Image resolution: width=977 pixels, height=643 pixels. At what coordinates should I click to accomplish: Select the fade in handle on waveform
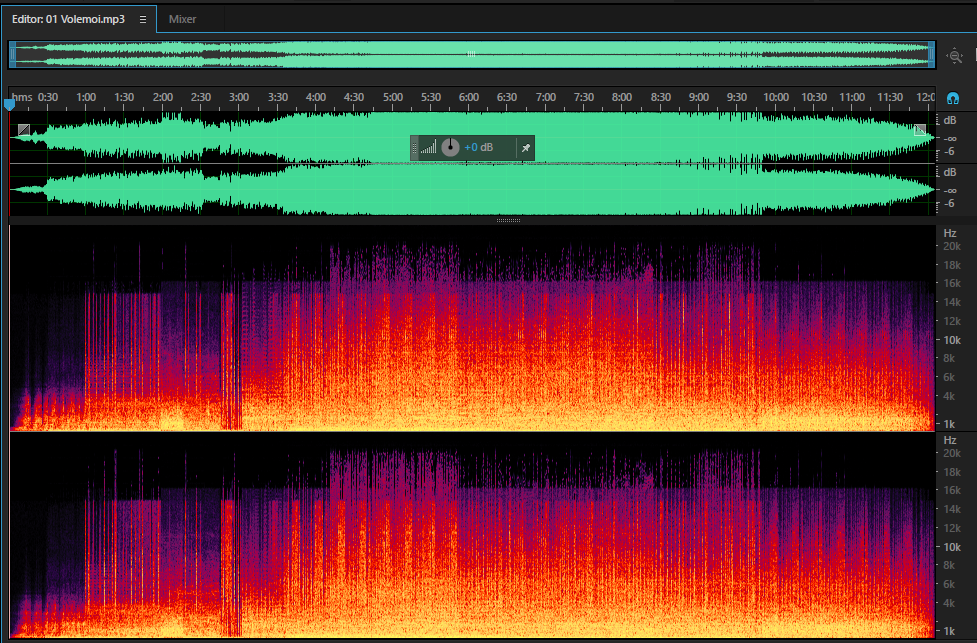pyautogui.click(x=24, y=130)
